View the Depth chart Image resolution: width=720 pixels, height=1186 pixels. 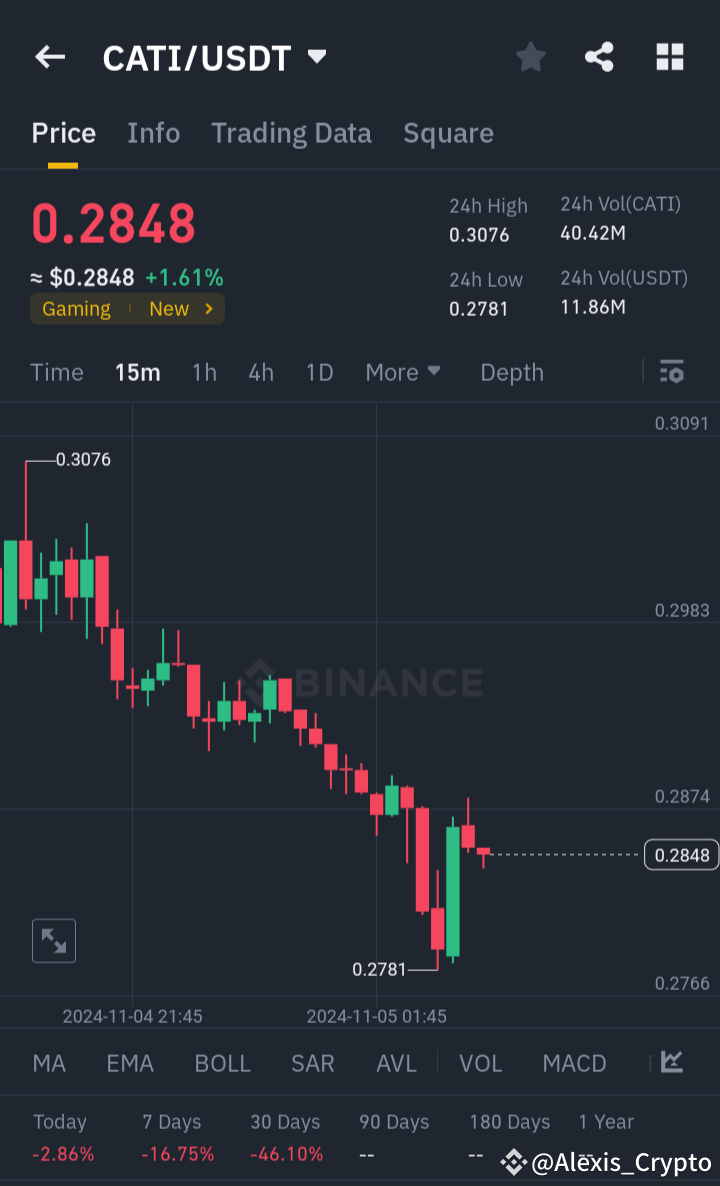(511, 372)
